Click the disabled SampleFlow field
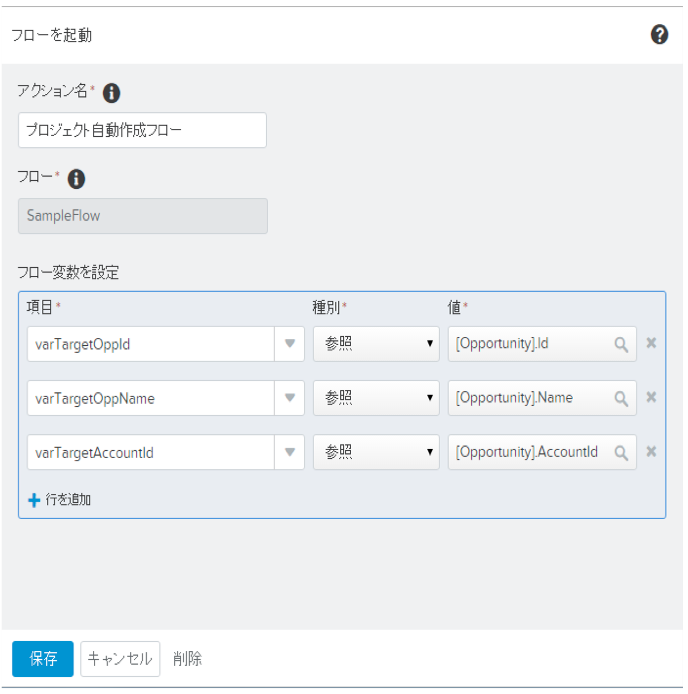 (143, 216)
